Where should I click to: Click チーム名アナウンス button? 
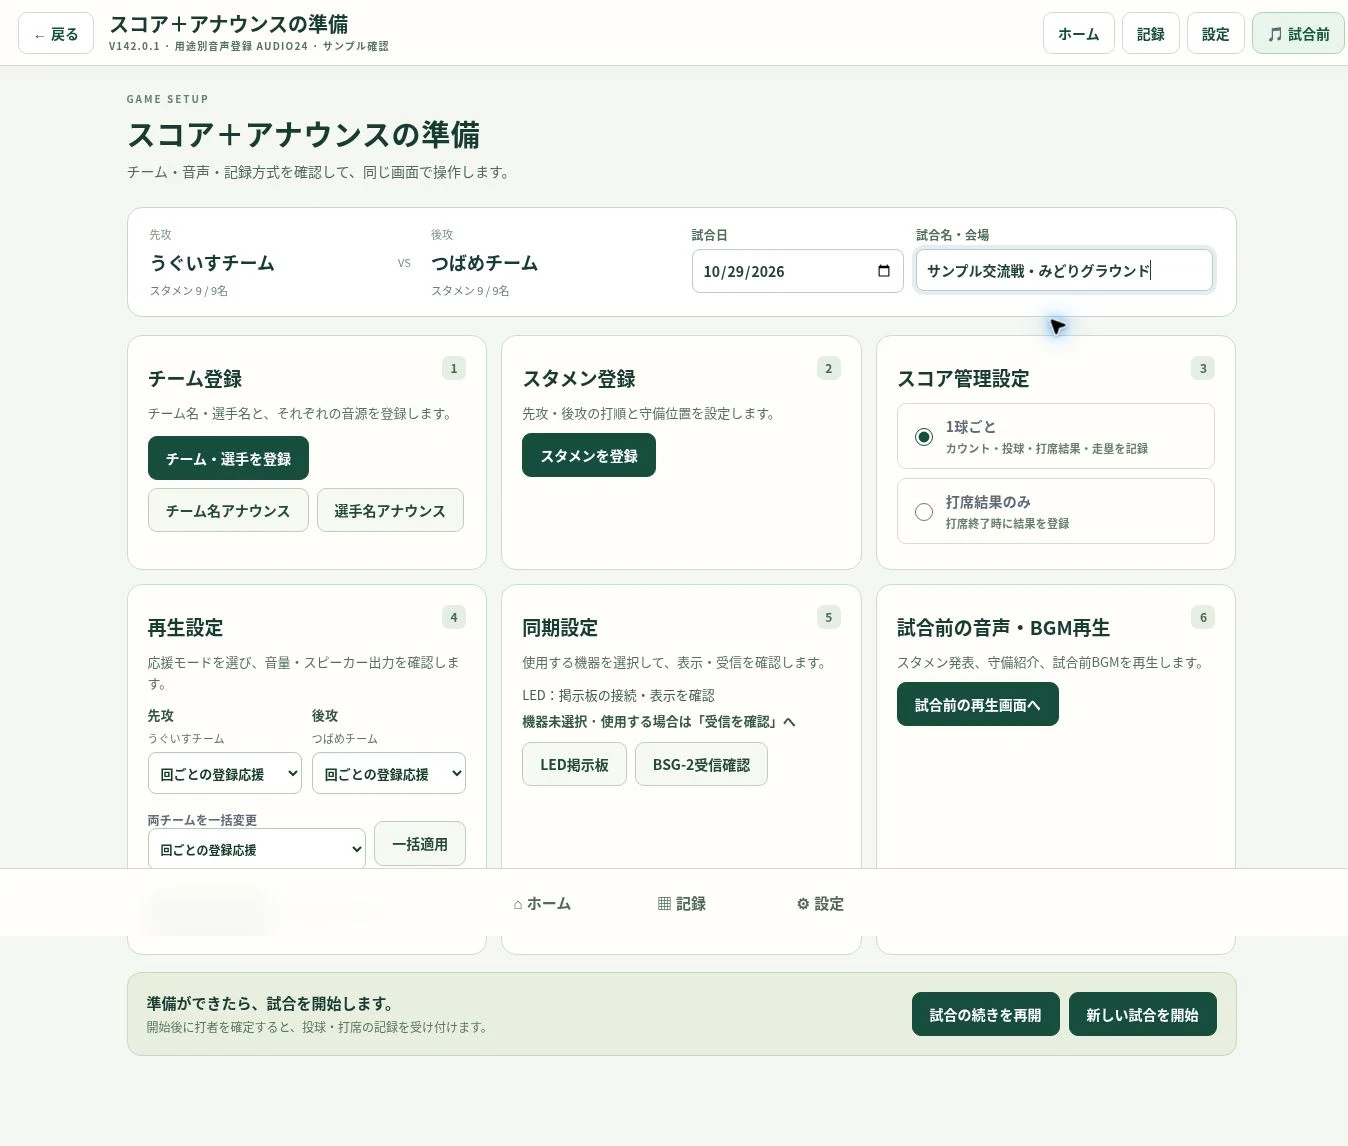coord(228,510)
